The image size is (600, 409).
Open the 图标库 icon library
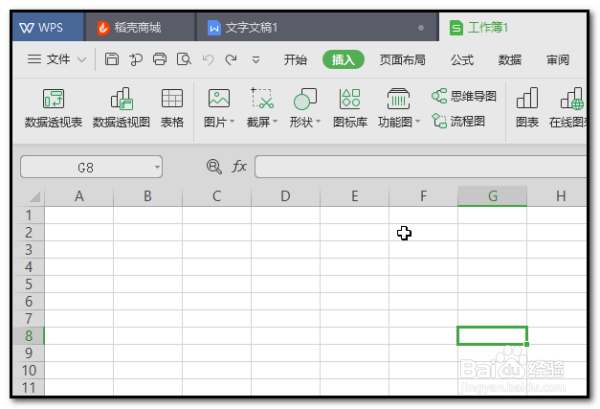coord(350,108)
